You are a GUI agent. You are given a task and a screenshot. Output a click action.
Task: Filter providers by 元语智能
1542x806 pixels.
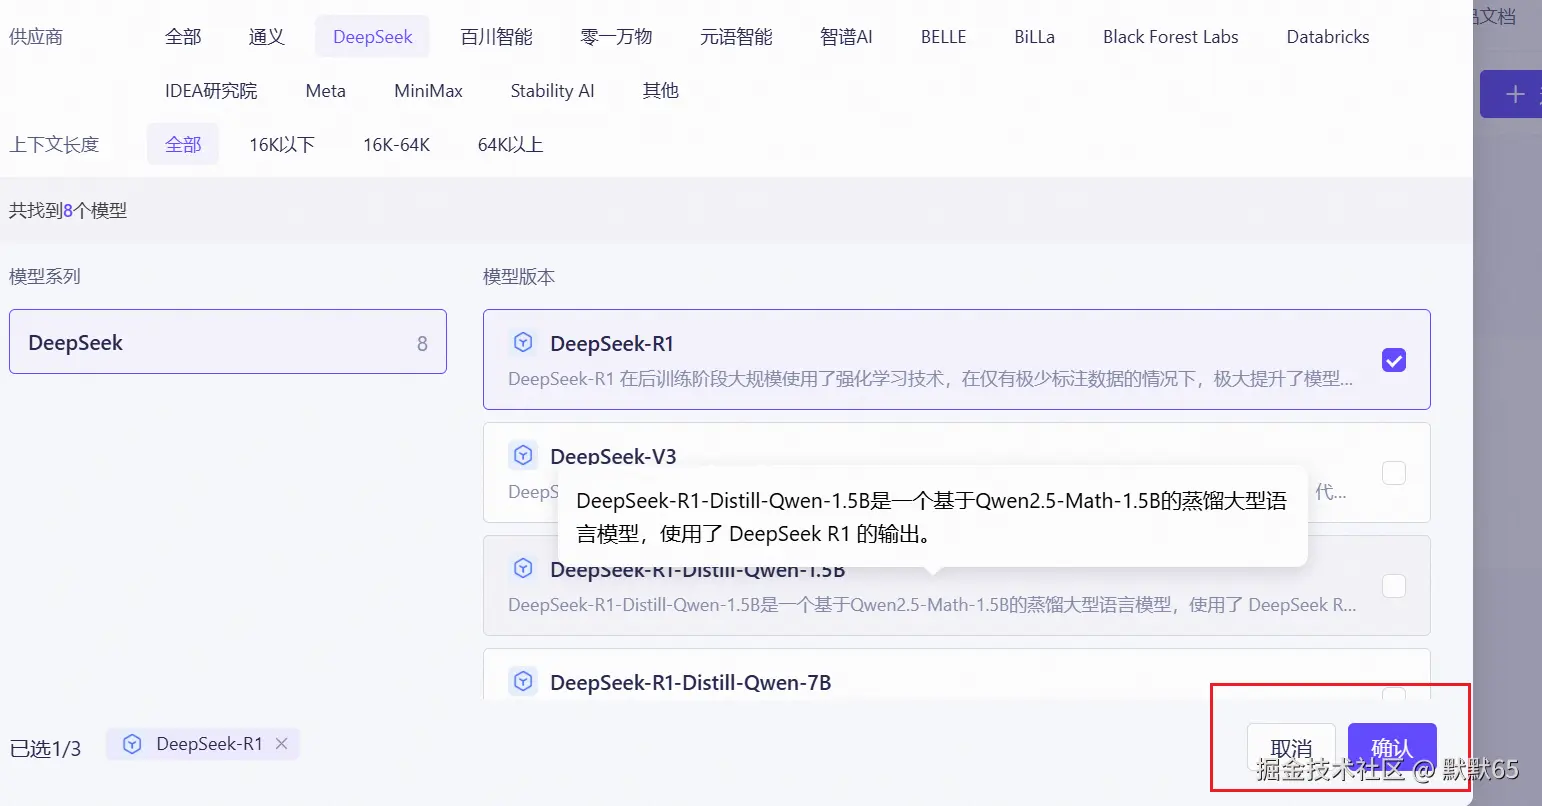pyautogui.click(x=736, y=37)
